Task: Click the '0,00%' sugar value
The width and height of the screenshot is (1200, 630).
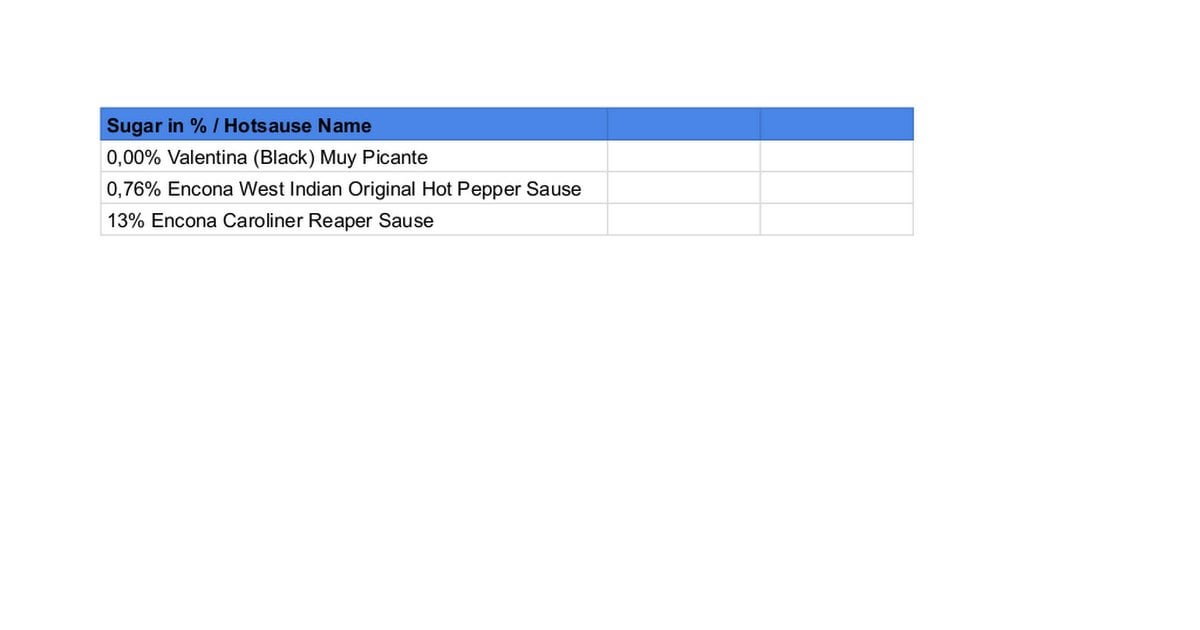Action: coord(134,158)
